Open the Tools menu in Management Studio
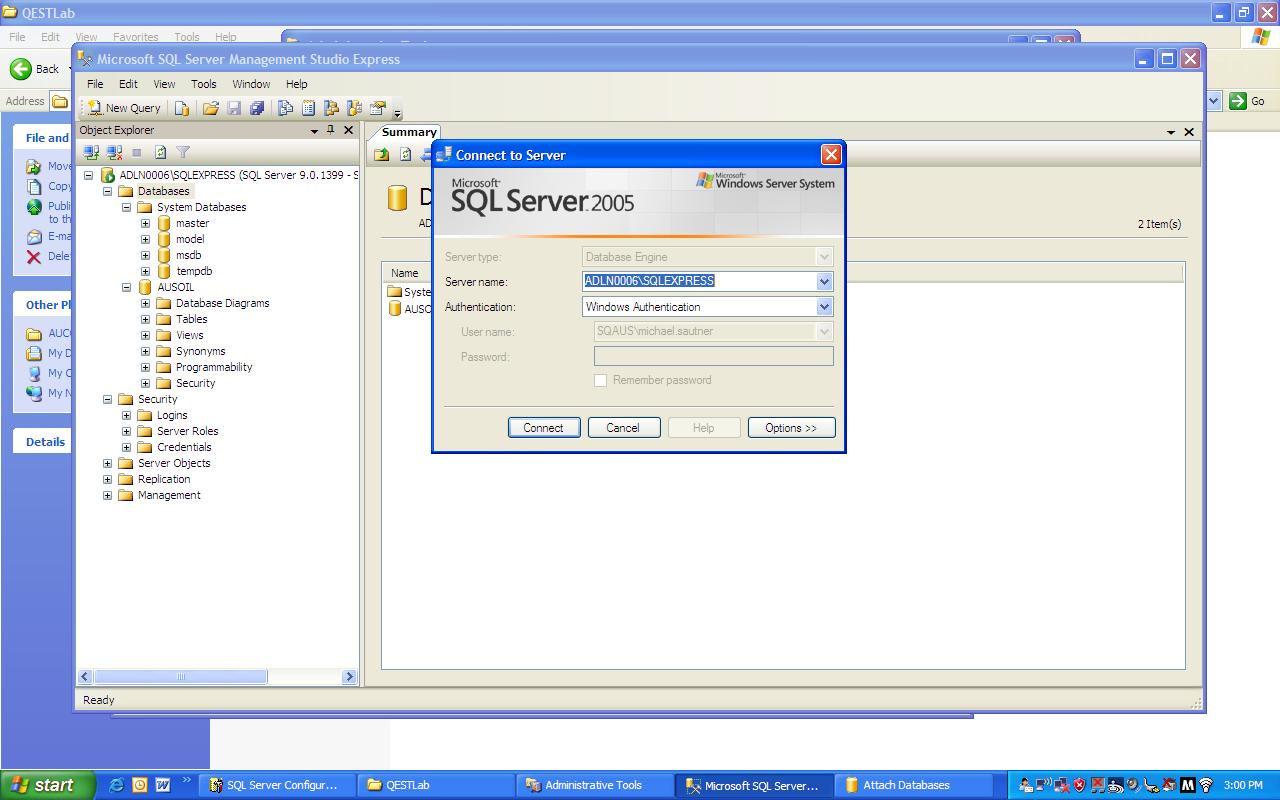Viewport: 1280px width, 800px height. [203, 84]
